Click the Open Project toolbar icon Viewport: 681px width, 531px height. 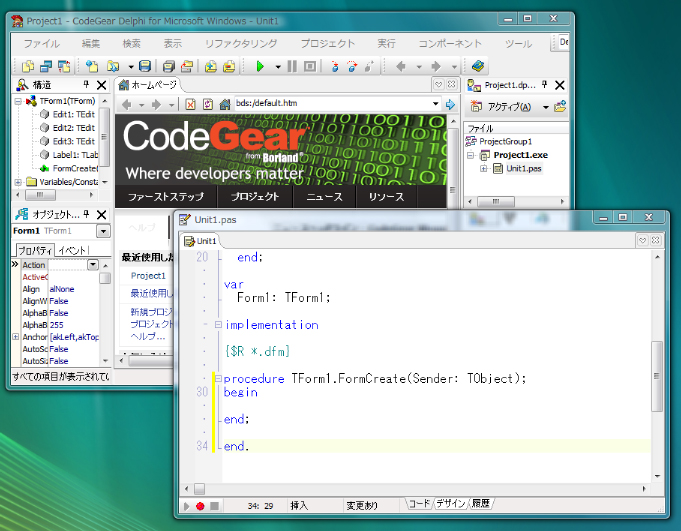[187, 66]
